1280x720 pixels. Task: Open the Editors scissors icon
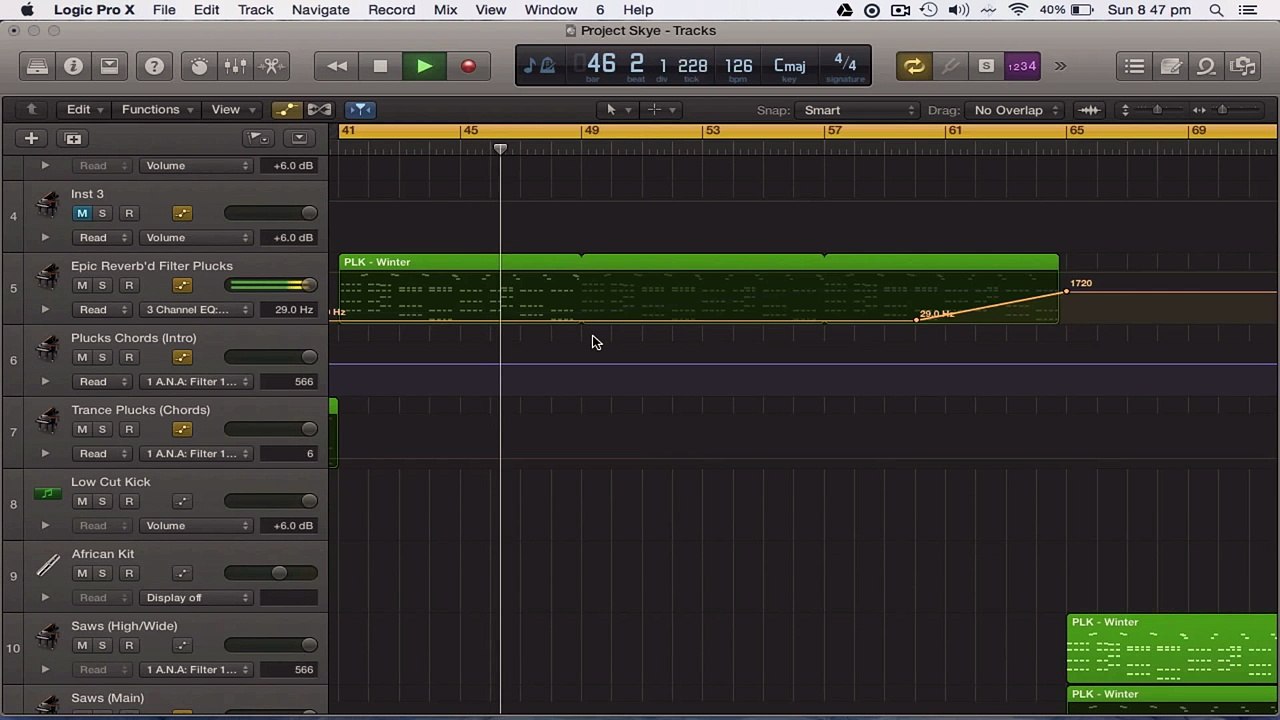click(271, 66)
